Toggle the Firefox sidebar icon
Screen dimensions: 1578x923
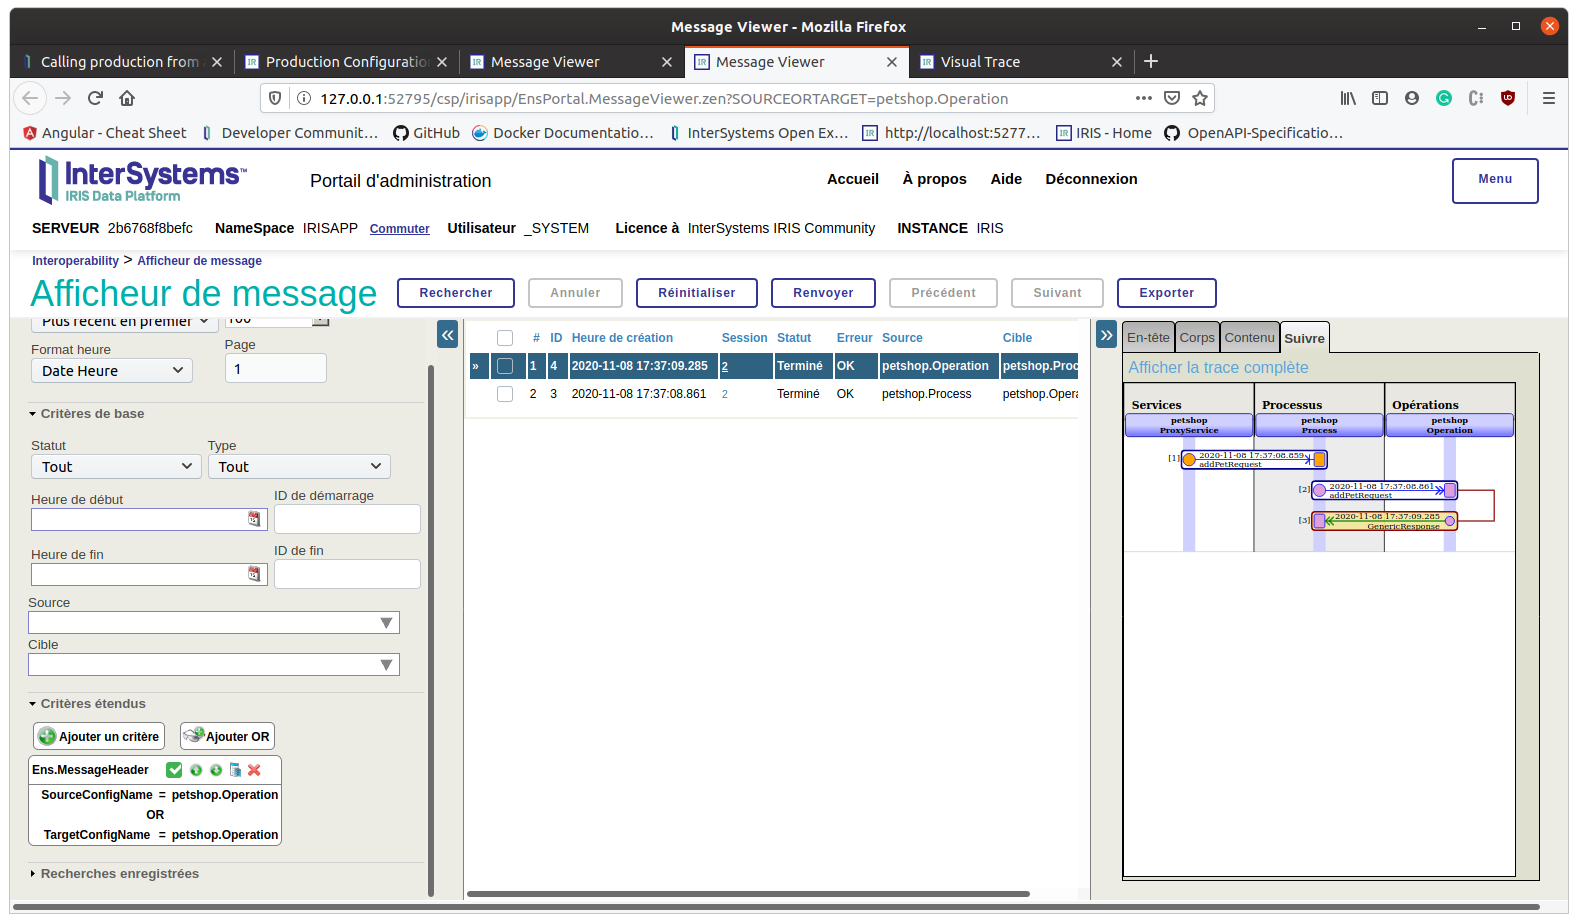tap(1380, 98)
